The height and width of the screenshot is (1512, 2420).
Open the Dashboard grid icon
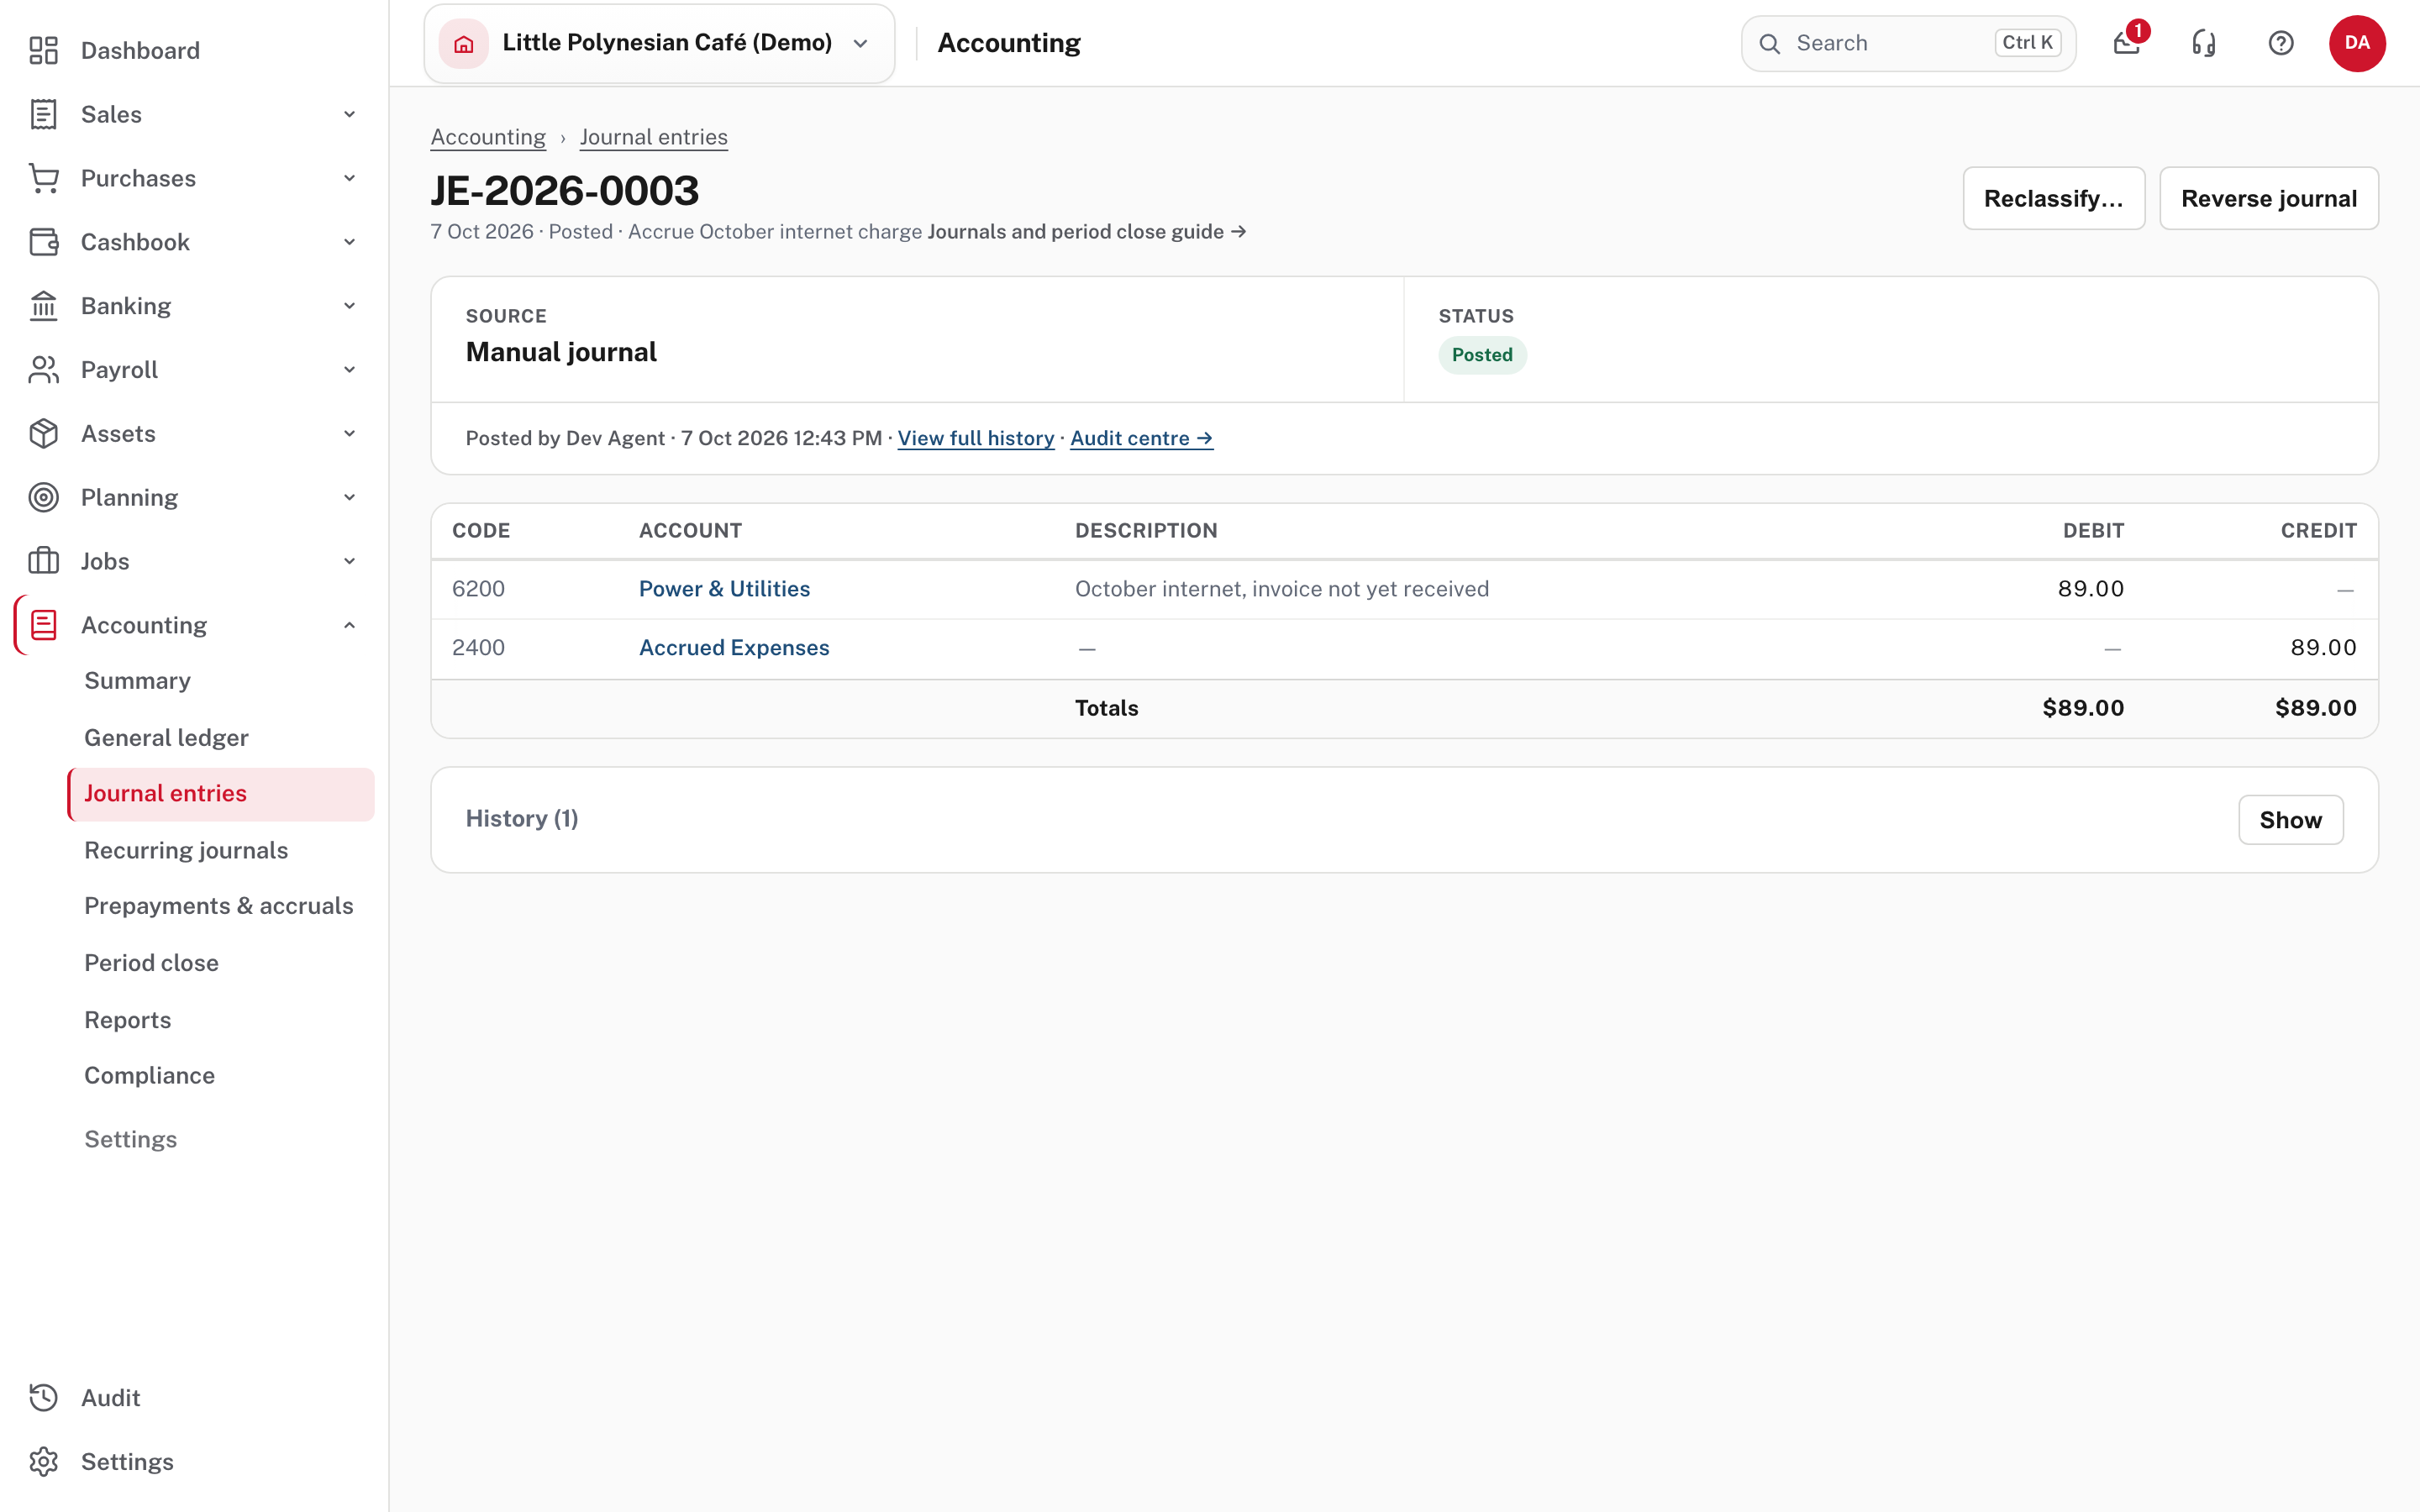click(43, 50)
